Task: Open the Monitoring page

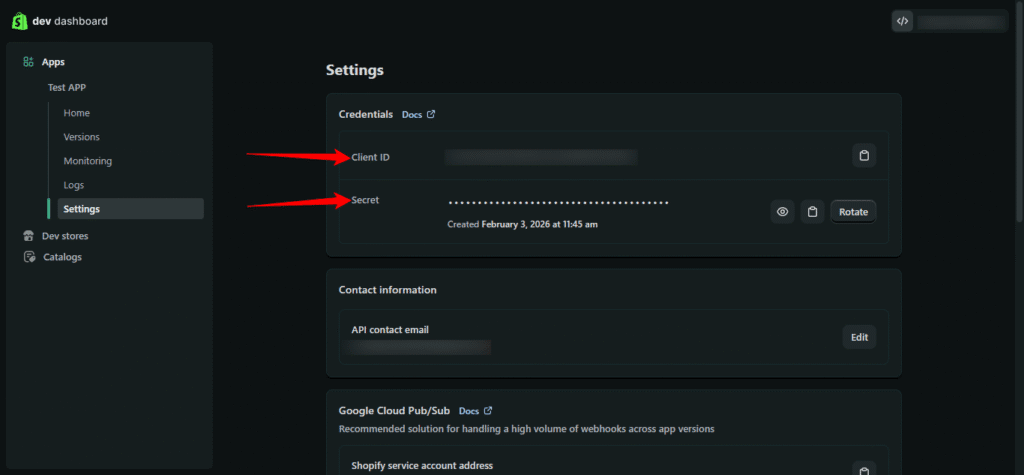Action: [x=88, y=161]
